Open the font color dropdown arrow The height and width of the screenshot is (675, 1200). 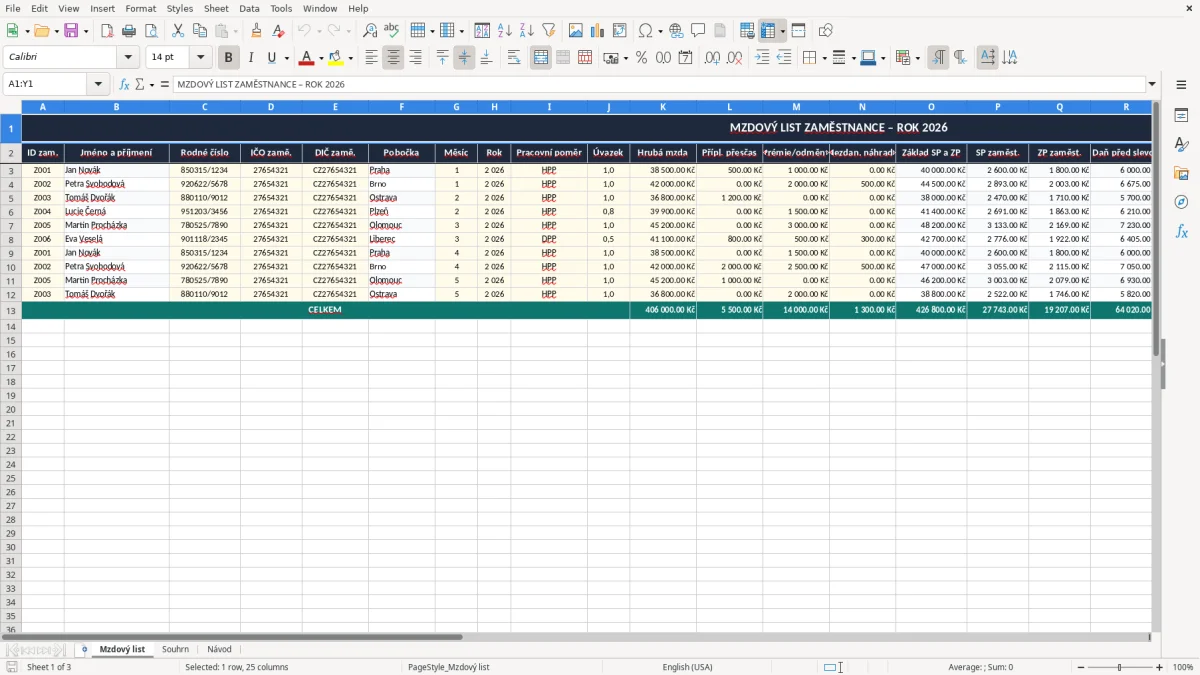[321, 58]
